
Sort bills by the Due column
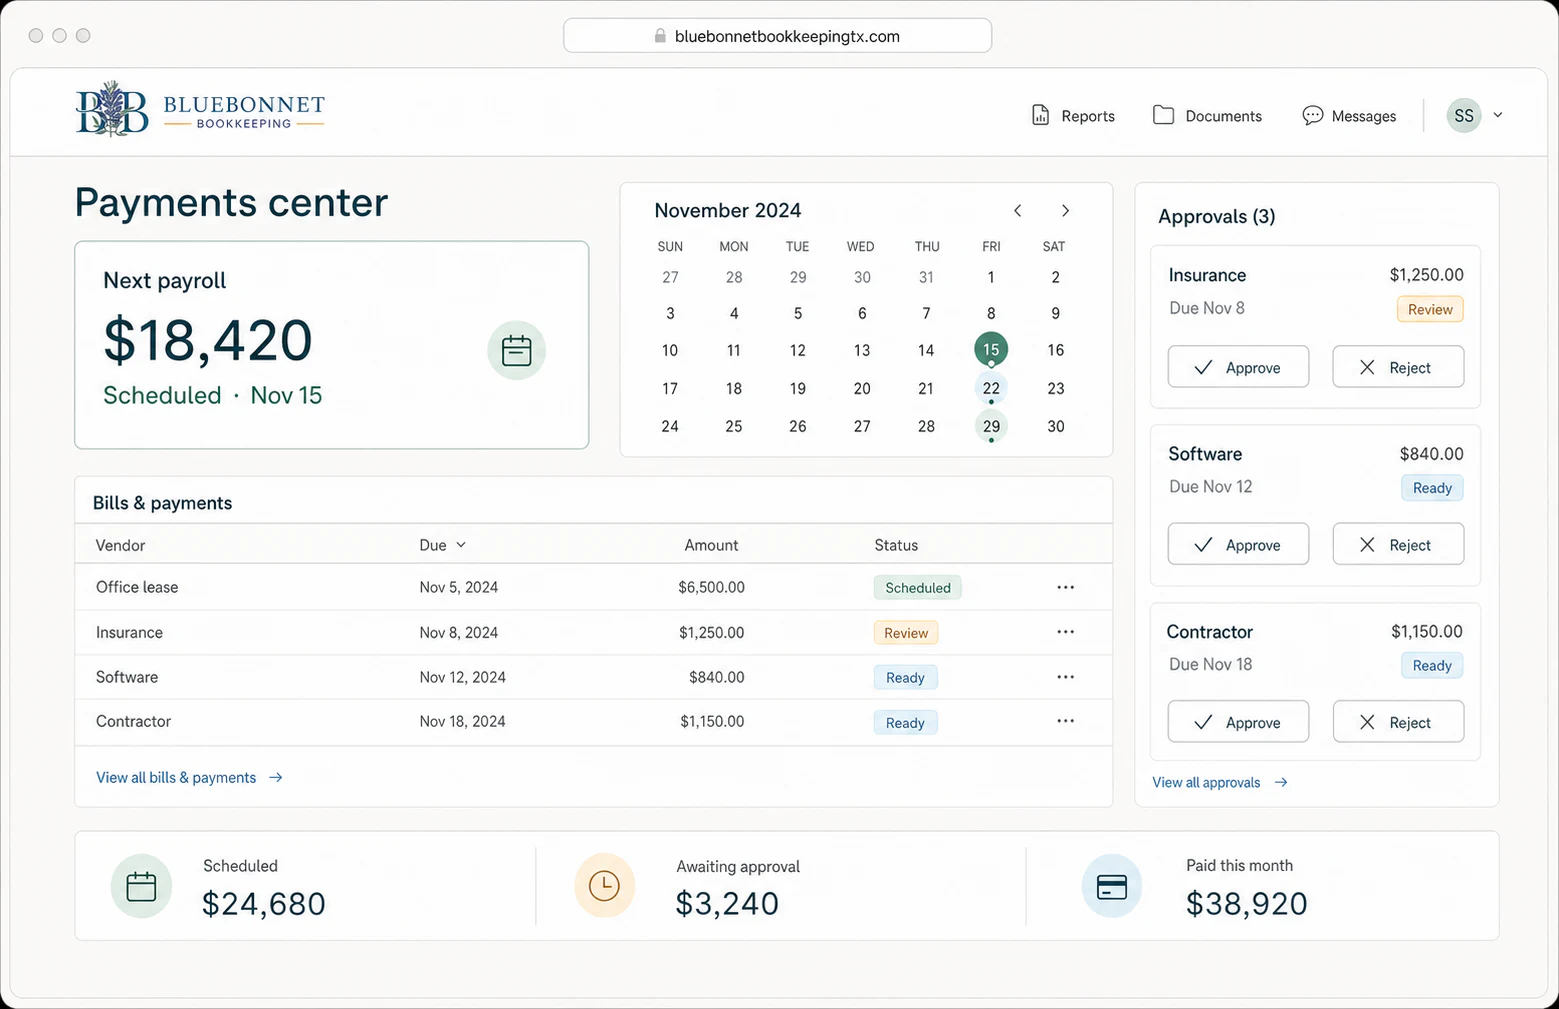[x=442, y=545]
